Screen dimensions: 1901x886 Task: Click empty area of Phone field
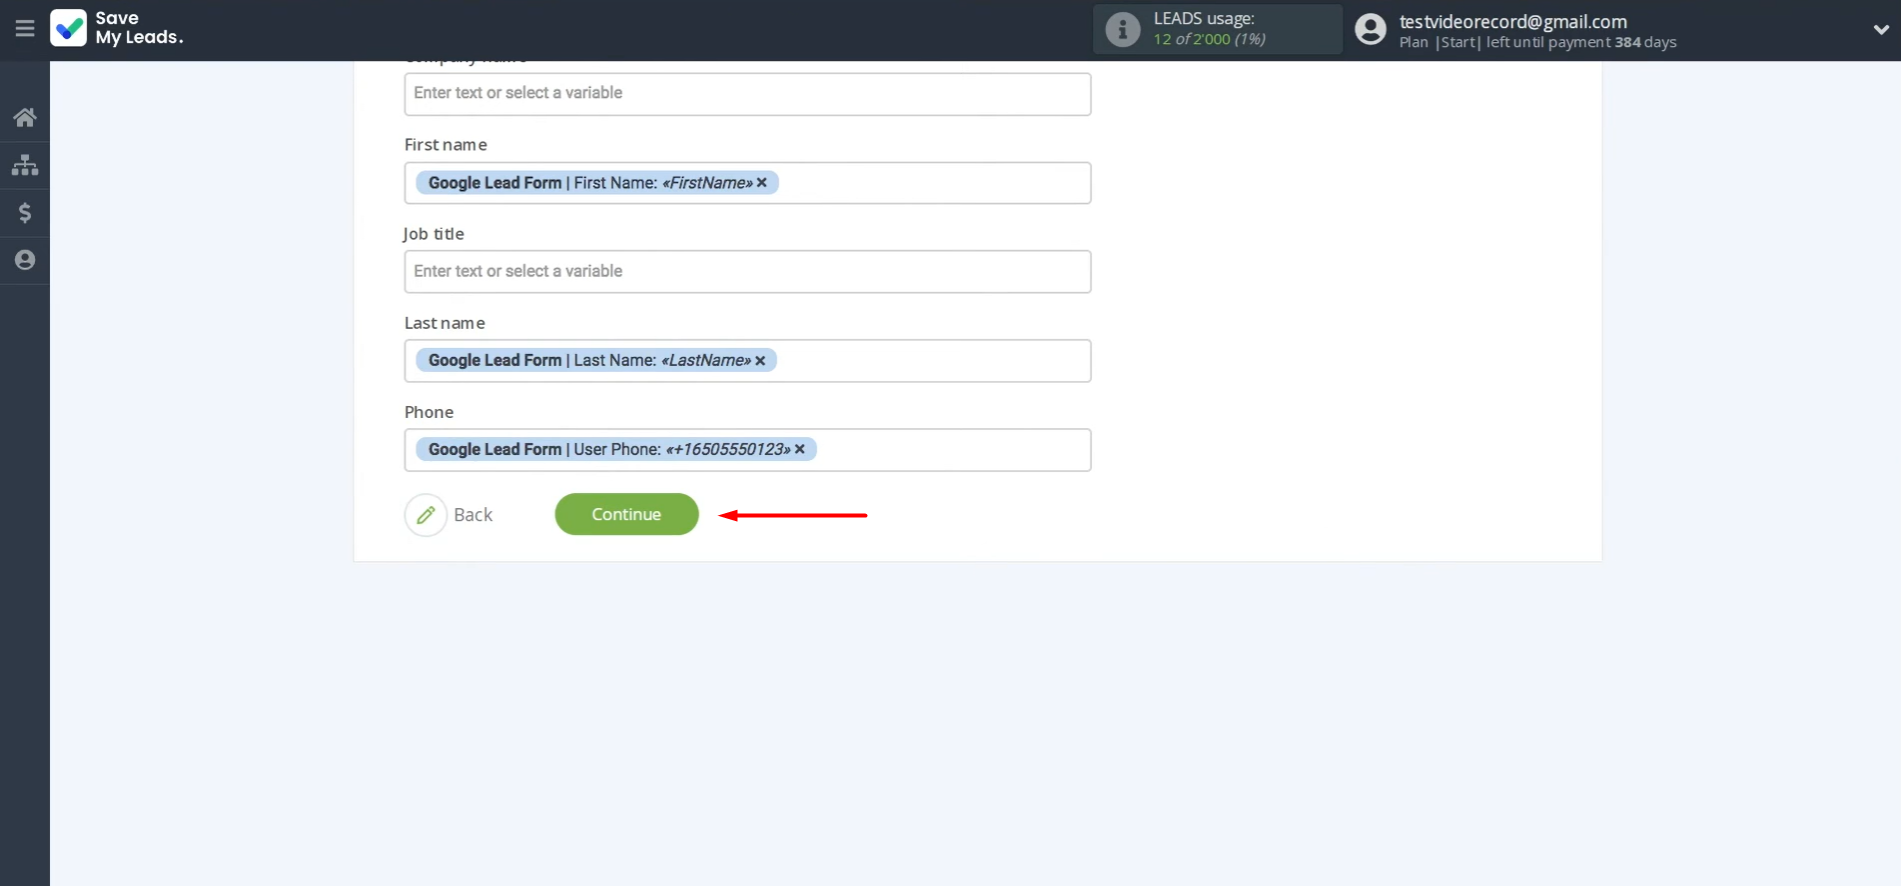coord(950,450)
